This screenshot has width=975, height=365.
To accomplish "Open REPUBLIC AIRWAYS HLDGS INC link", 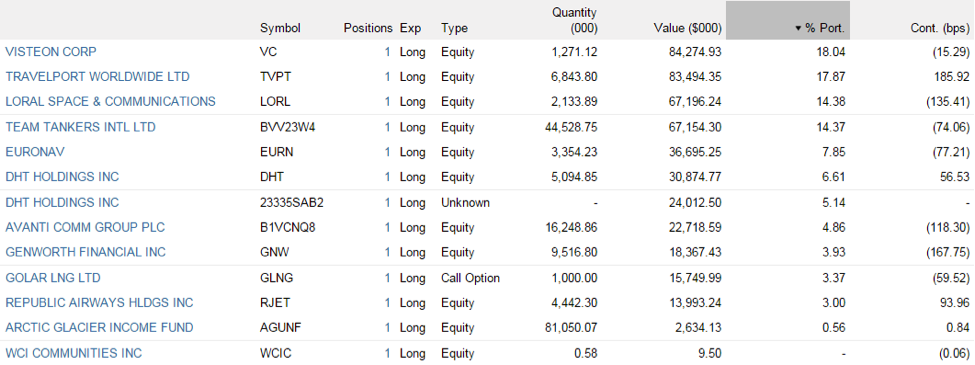I will 99,303.
